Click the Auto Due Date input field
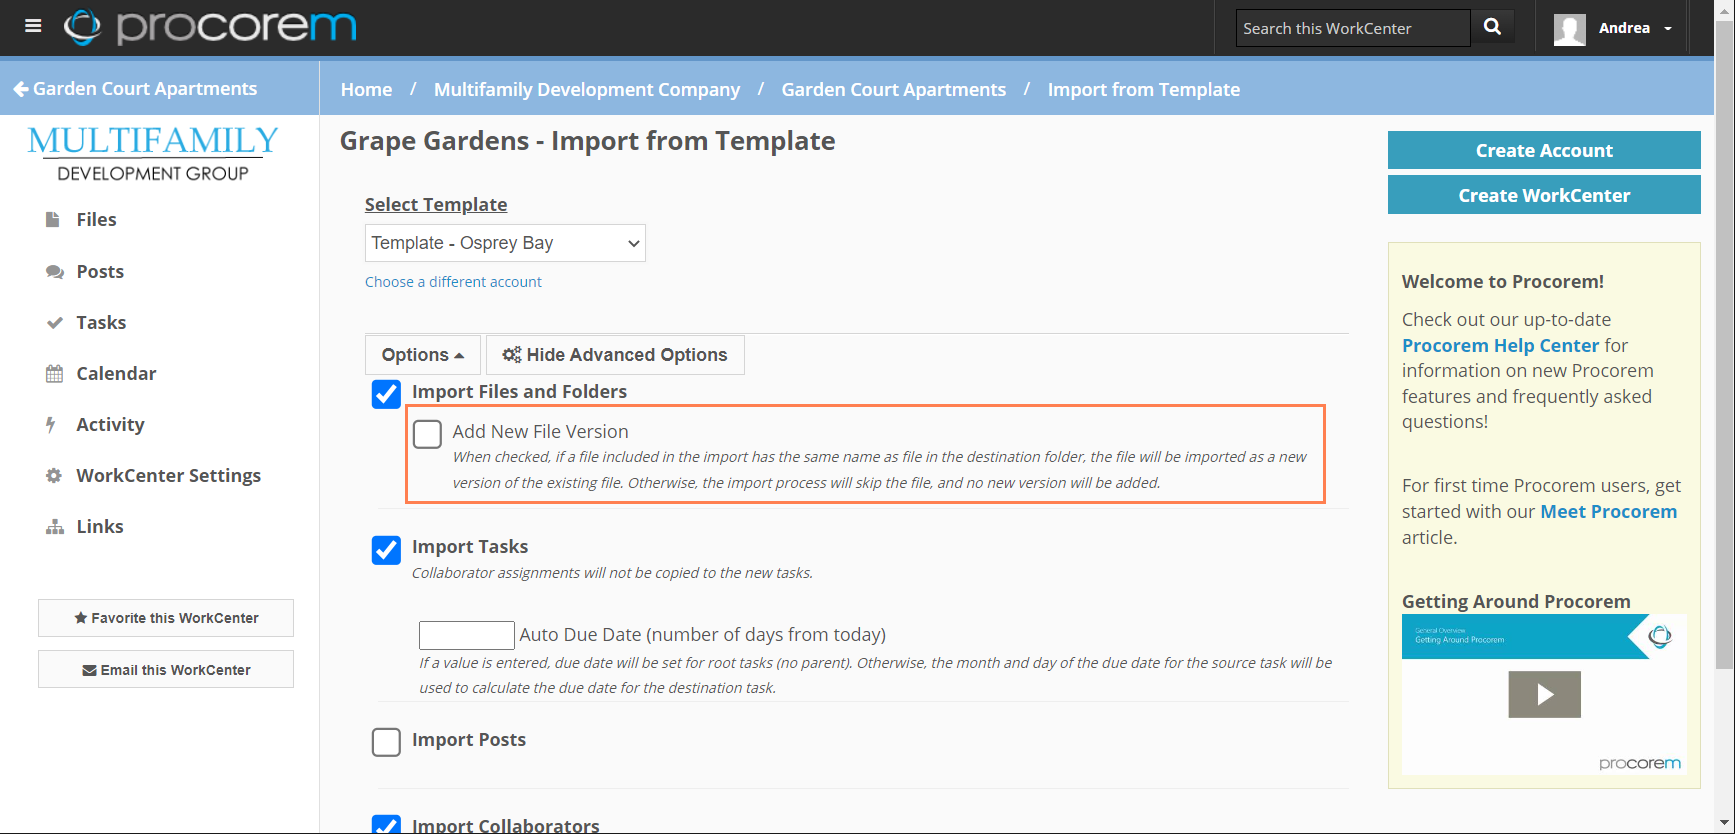 point(466,635)
